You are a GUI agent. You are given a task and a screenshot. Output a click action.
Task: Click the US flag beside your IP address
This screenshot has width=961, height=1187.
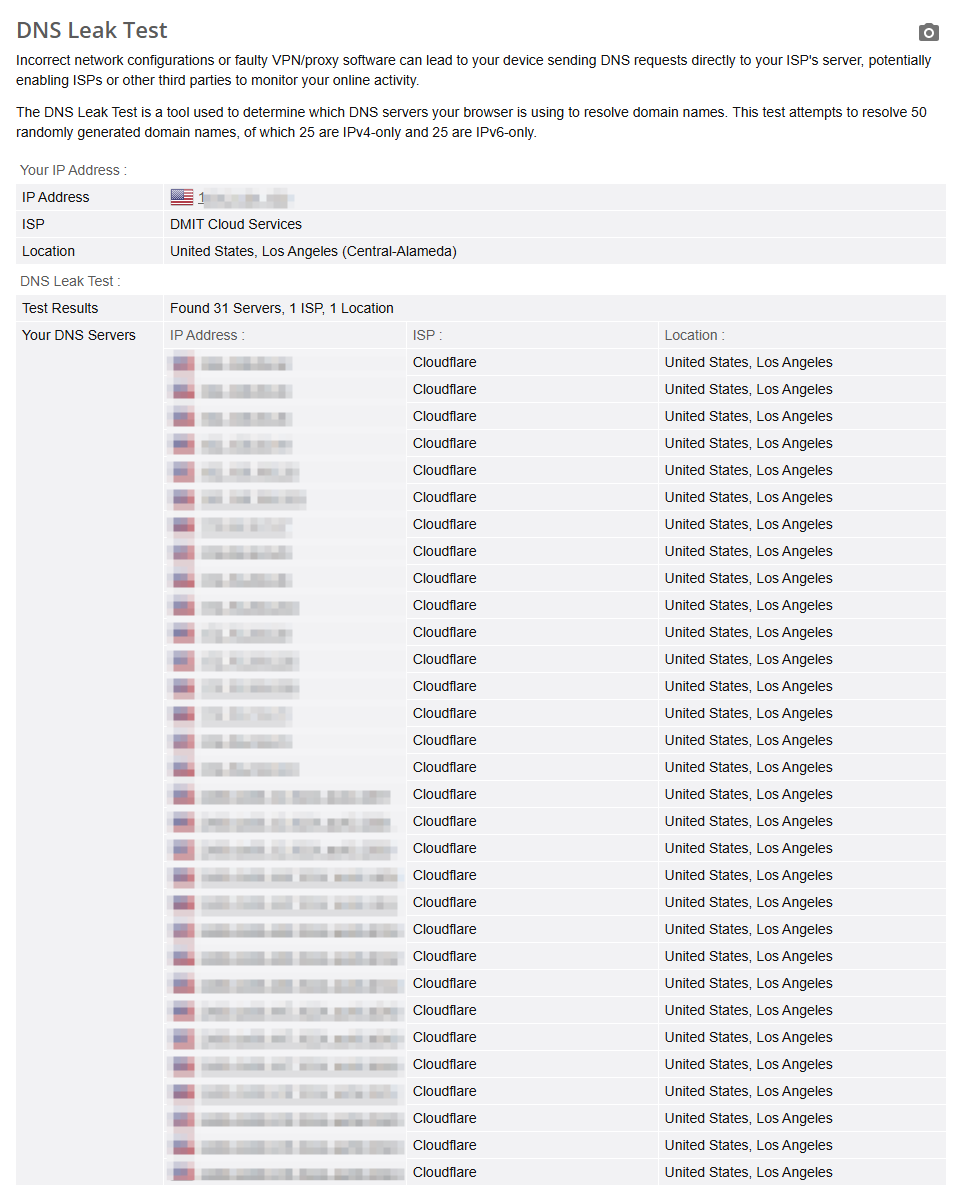181,197
